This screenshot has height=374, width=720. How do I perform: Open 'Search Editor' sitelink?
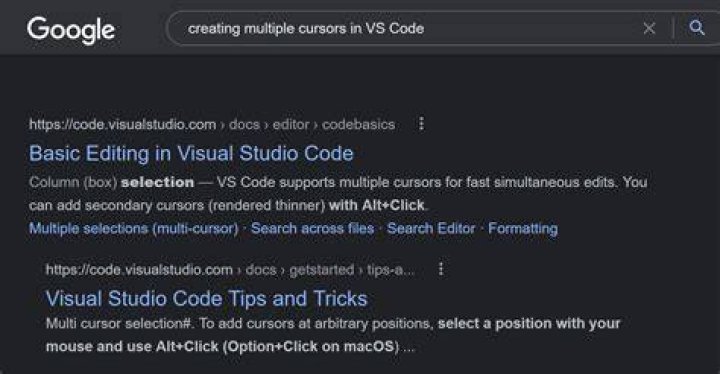431,228
